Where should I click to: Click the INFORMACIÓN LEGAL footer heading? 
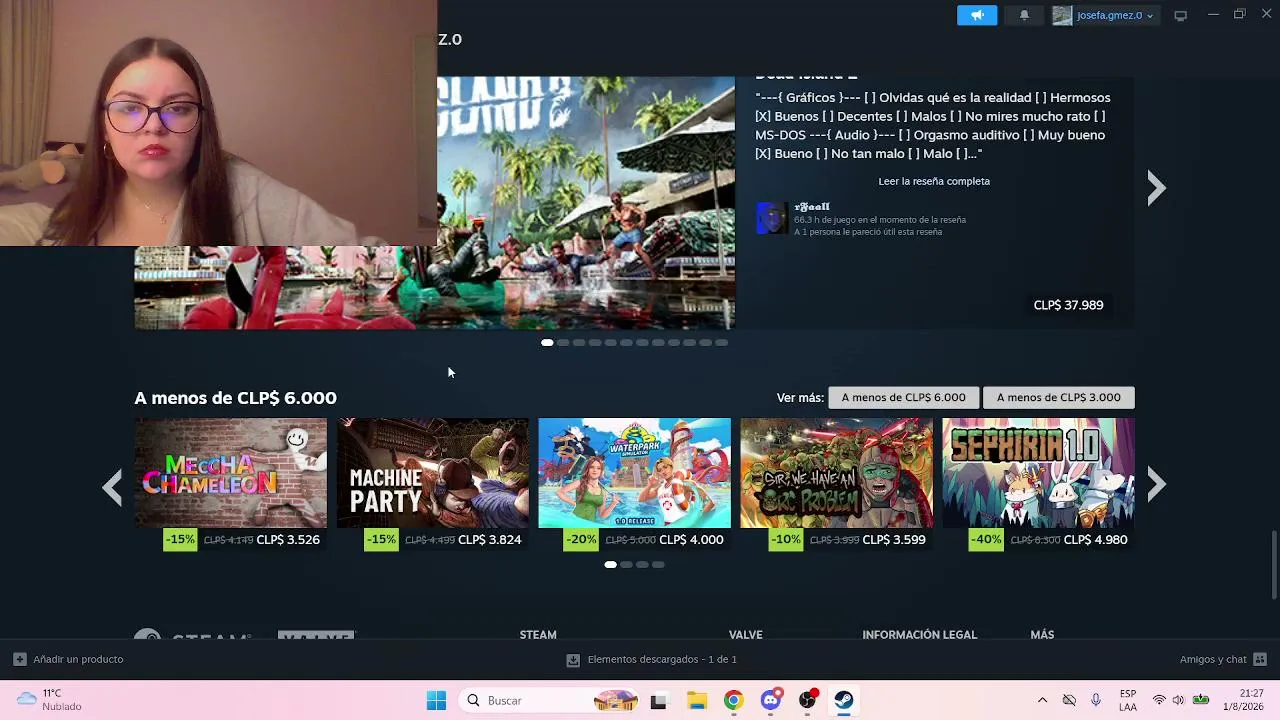tap(919, 635)
